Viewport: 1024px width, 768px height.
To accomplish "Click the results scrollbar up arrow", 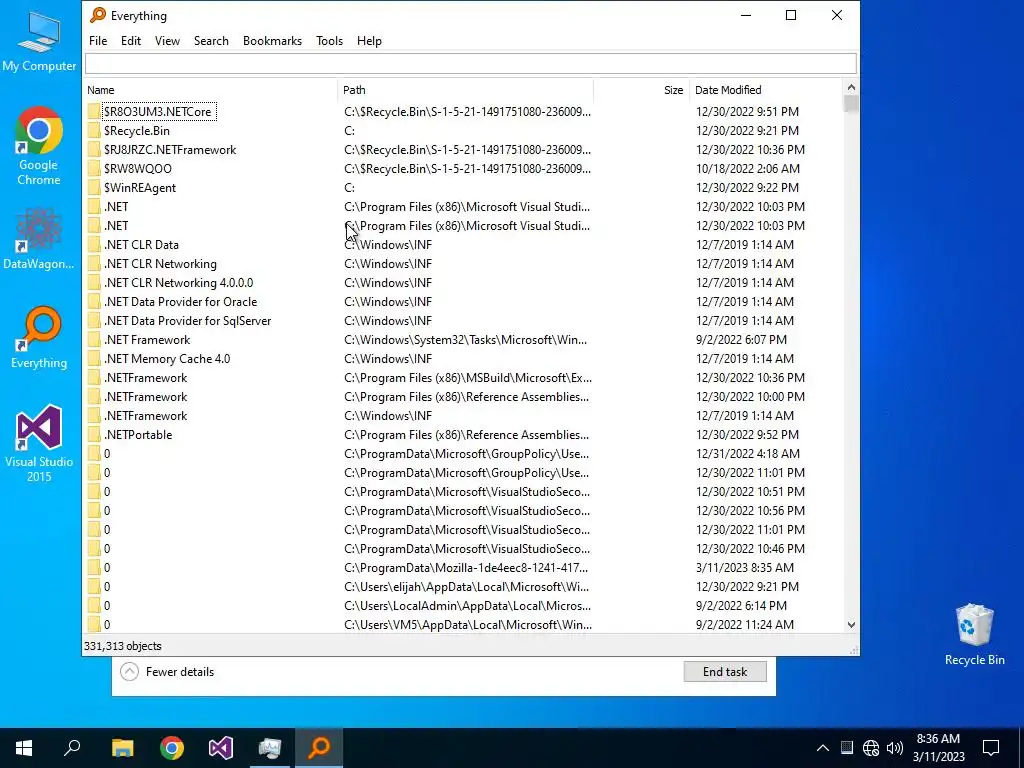I will coord(851,87).
